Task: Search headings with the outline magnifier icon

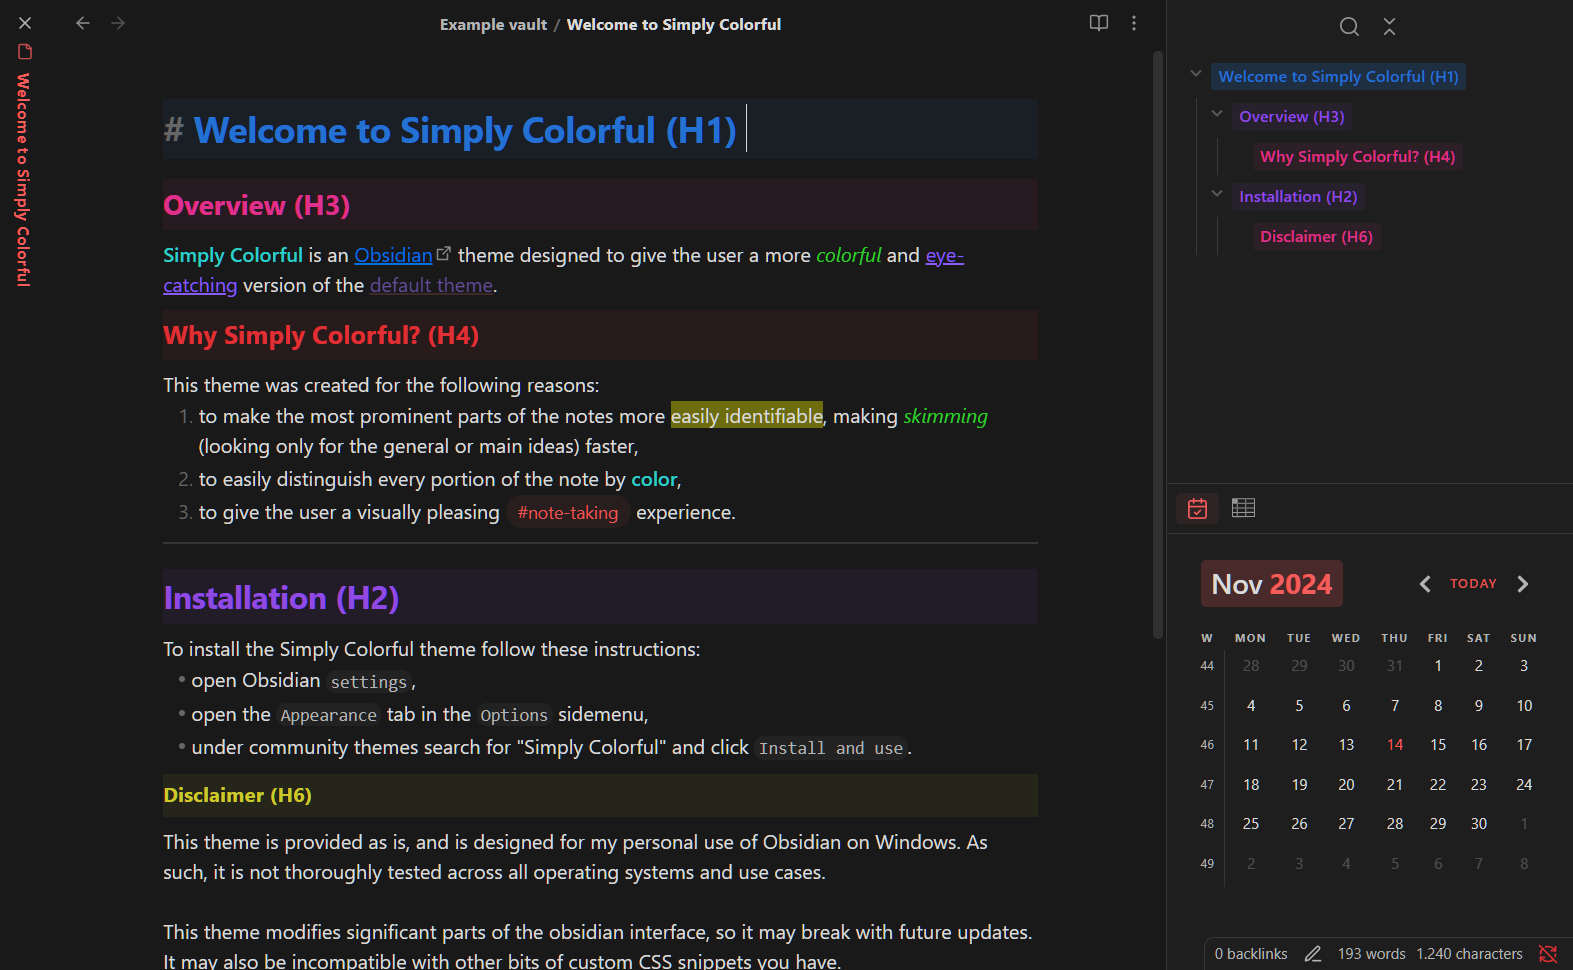Action: point(1349,27)
